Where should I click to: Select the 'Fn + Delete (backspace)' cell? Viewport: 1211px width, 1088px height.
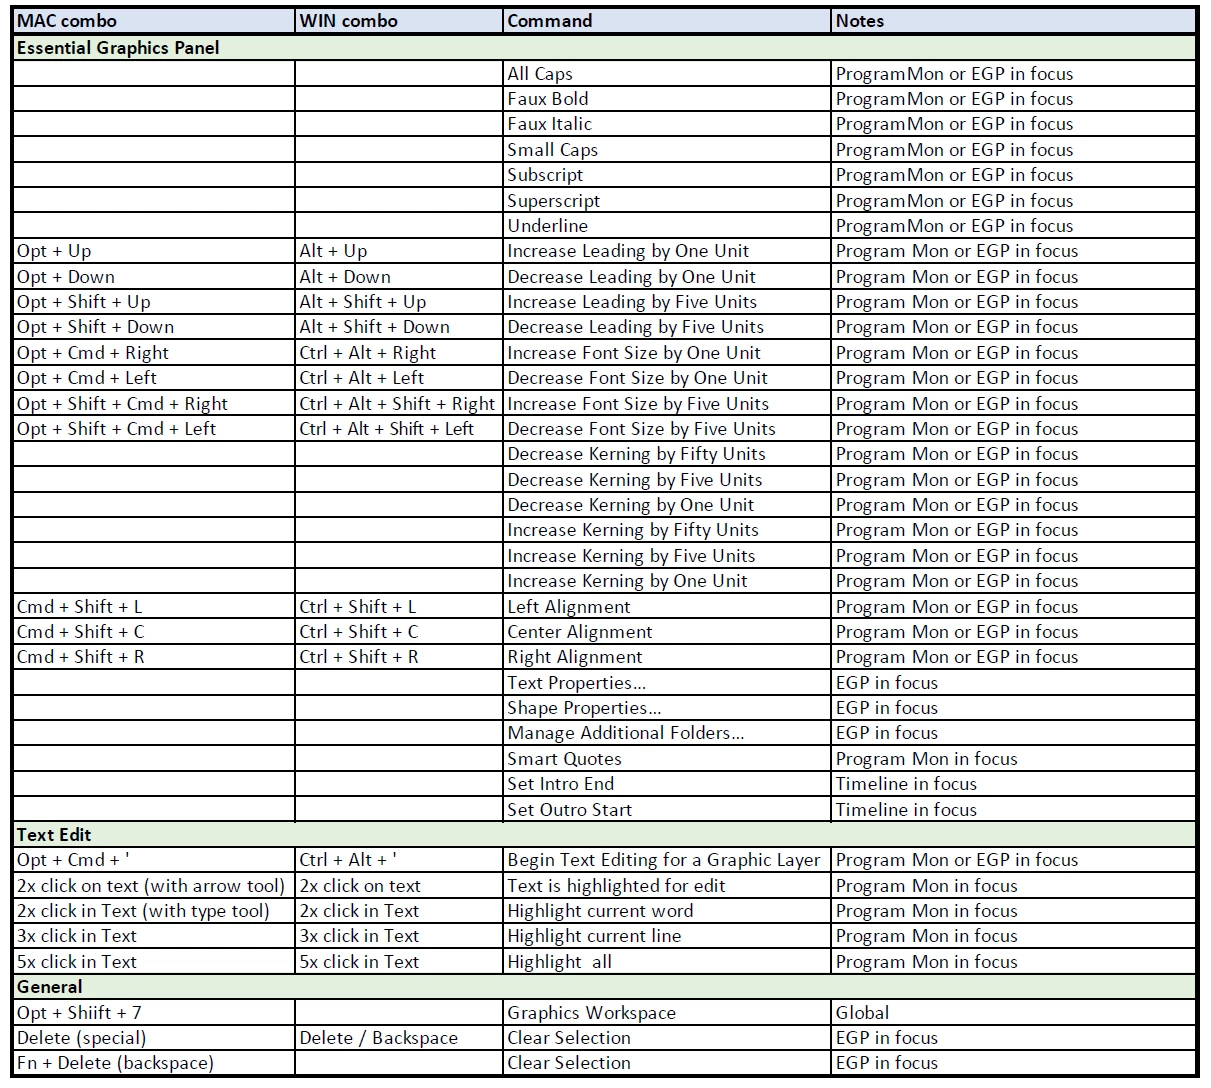pos(154,1063)
